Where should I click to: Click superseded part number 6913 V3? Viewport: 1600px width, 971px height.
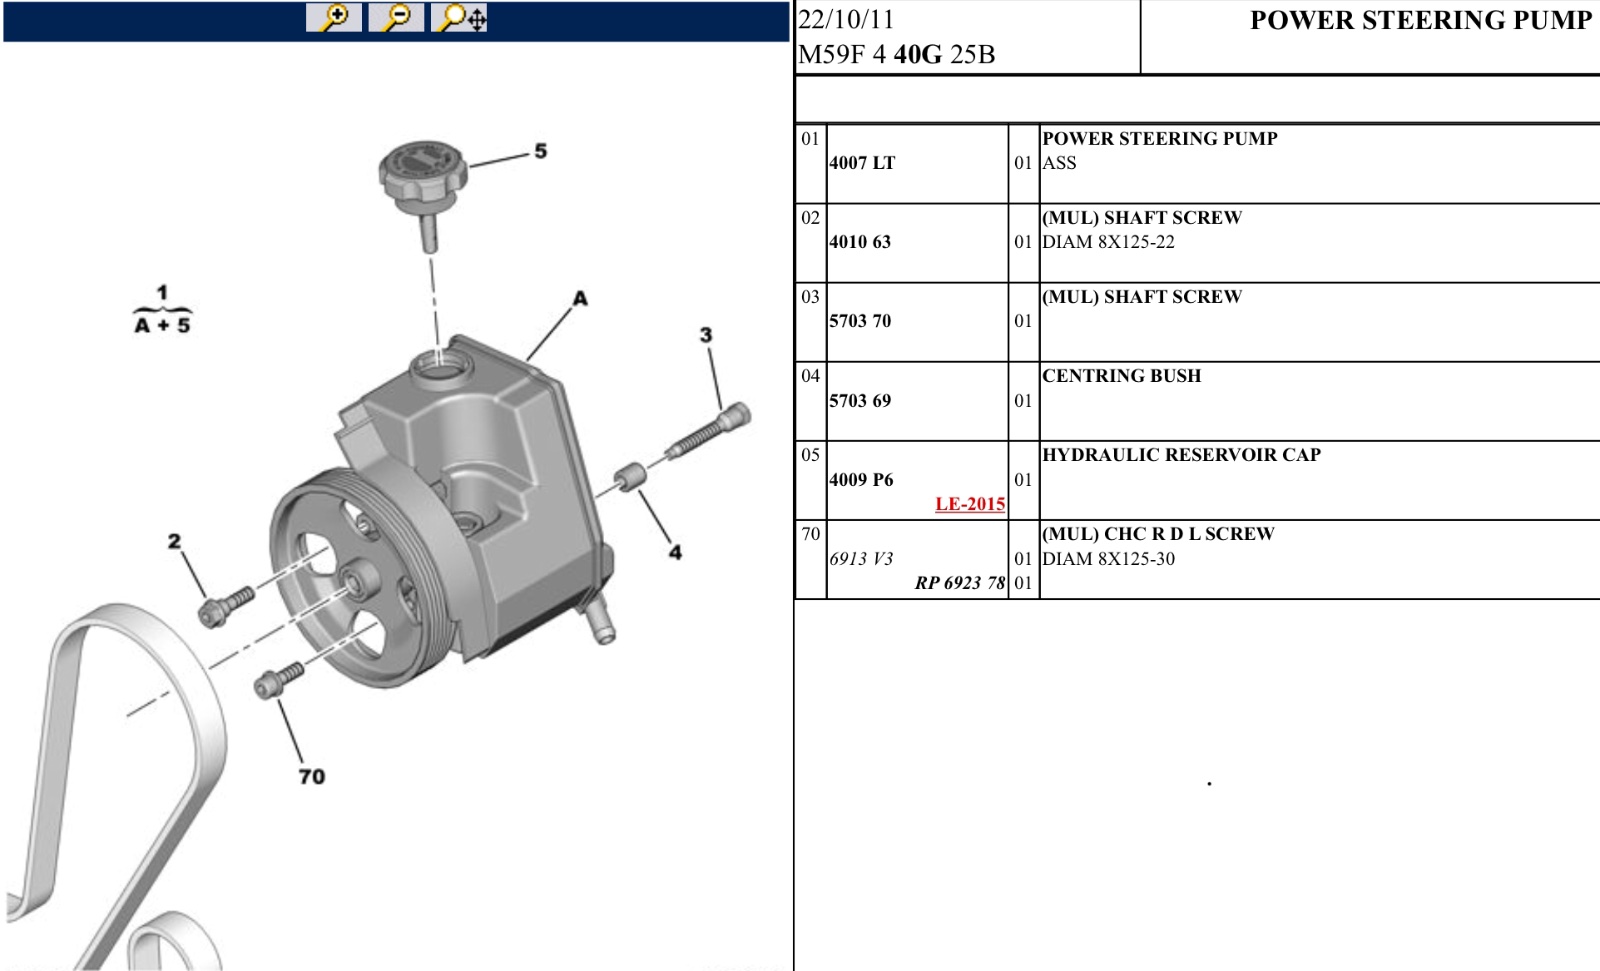[x=861, y=559]
